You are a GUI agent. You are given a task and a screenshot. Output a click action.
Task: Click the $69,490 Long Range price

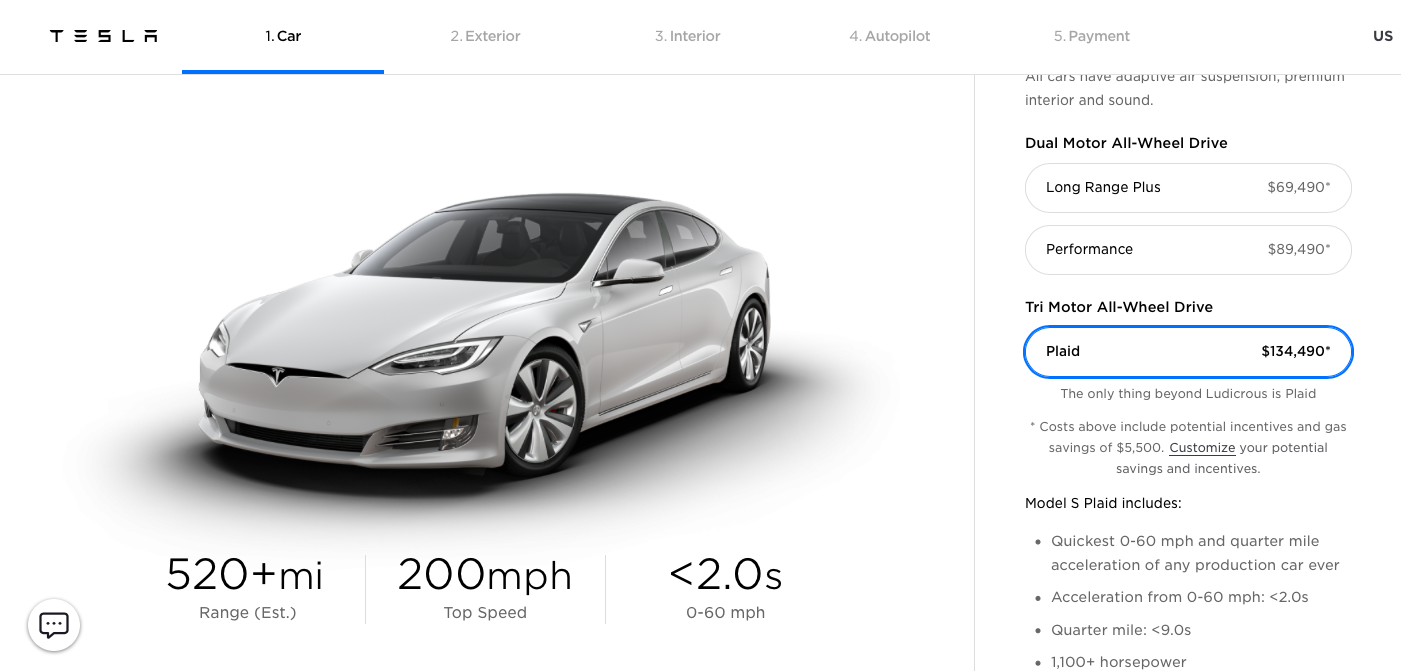pyautogui.click(x=1299, y=188)
